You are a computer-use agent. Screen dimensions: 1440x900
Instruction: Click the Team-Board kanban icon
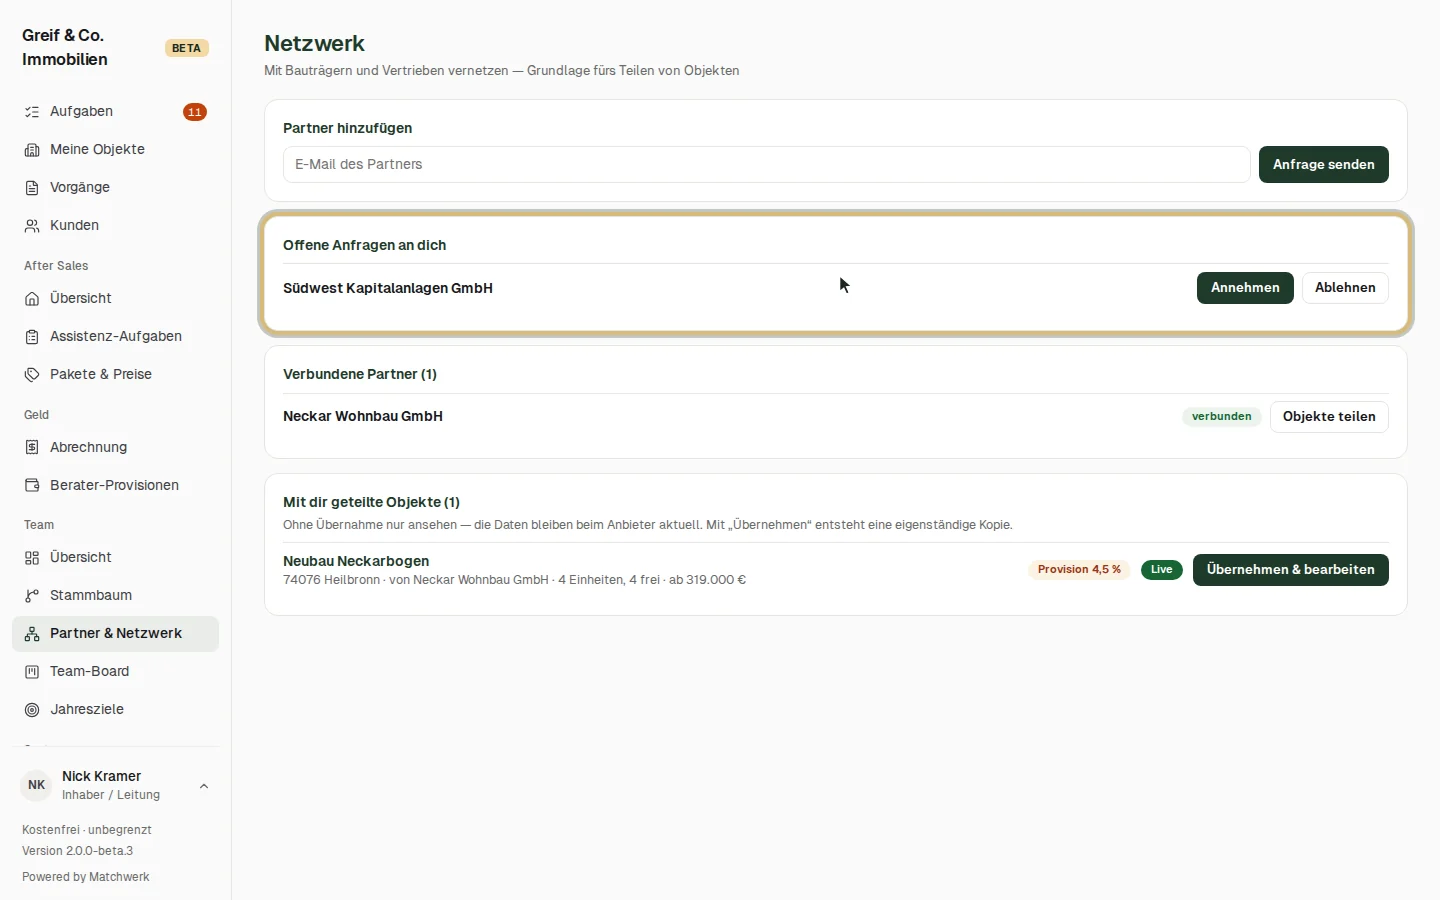click(32, 672)
